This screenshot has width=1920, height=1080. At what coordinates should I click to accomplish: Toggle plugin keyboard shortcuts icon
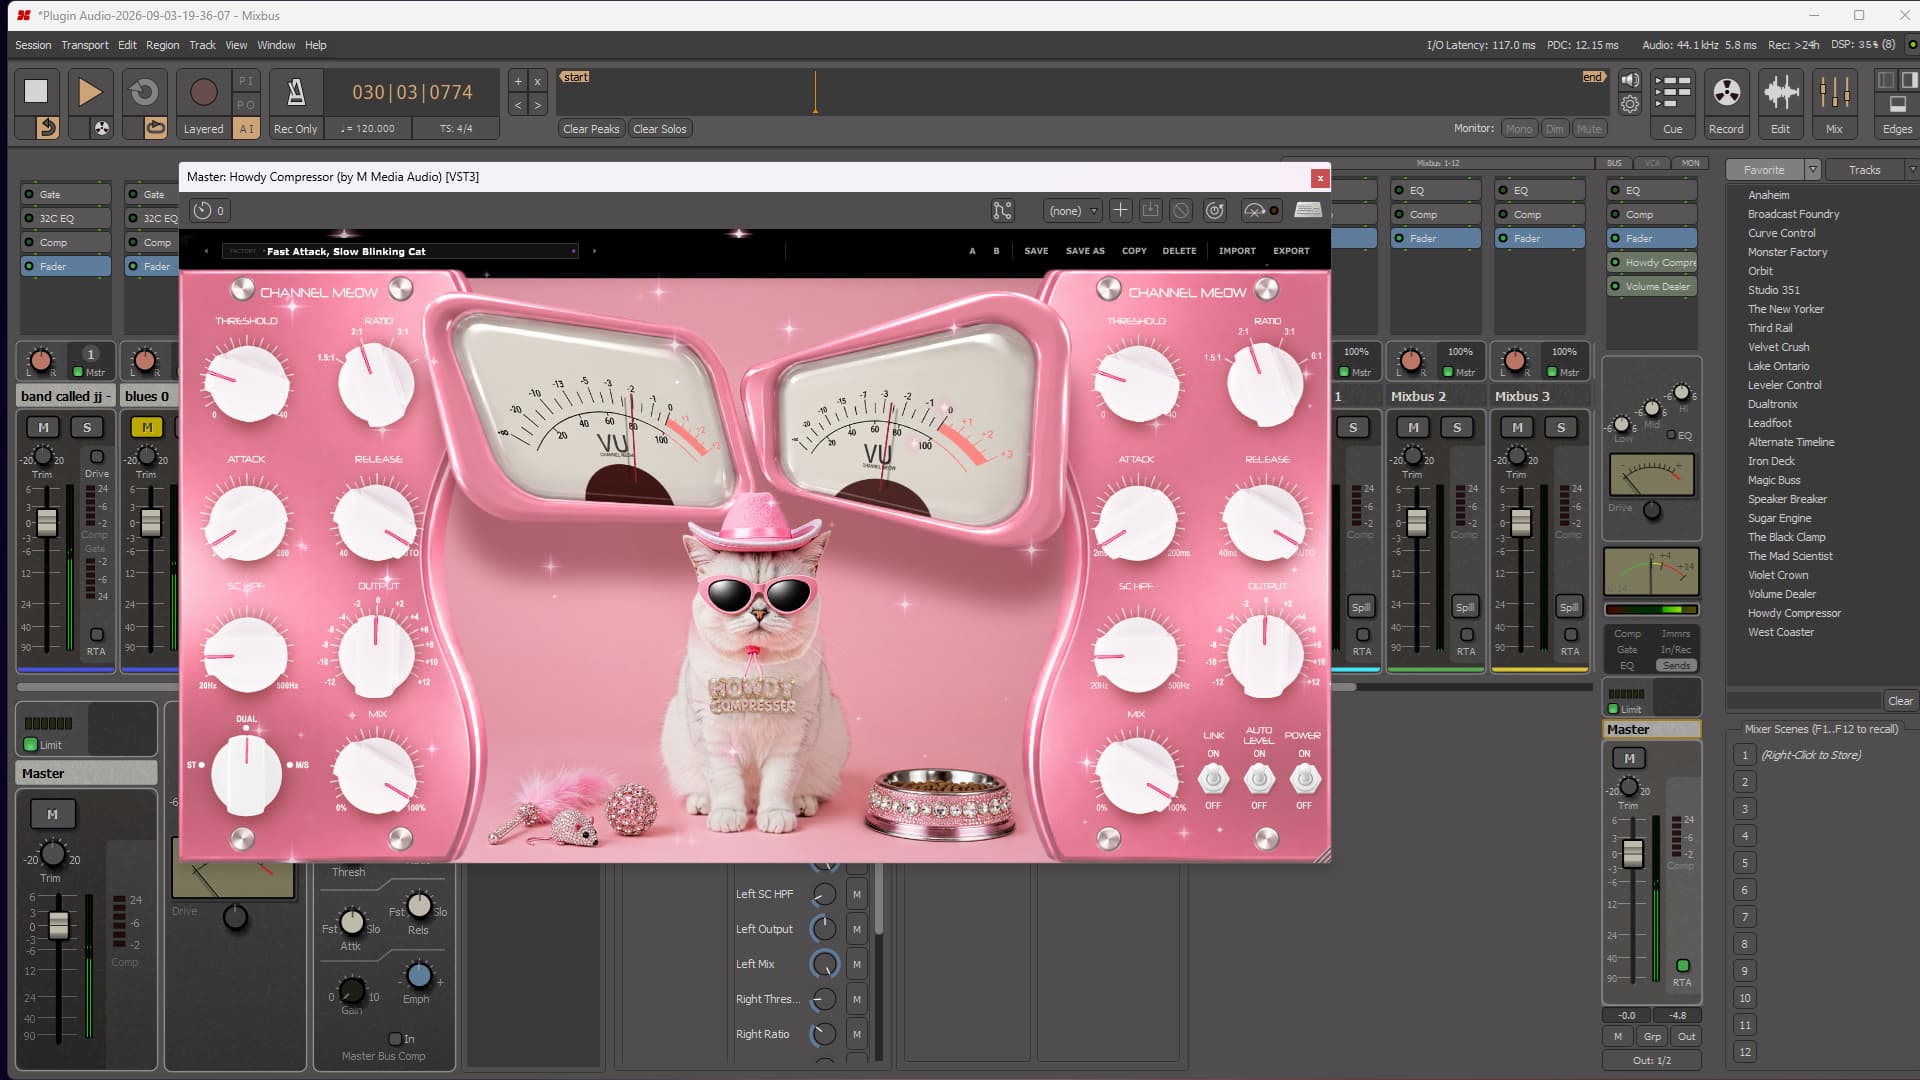point(1308,210)
